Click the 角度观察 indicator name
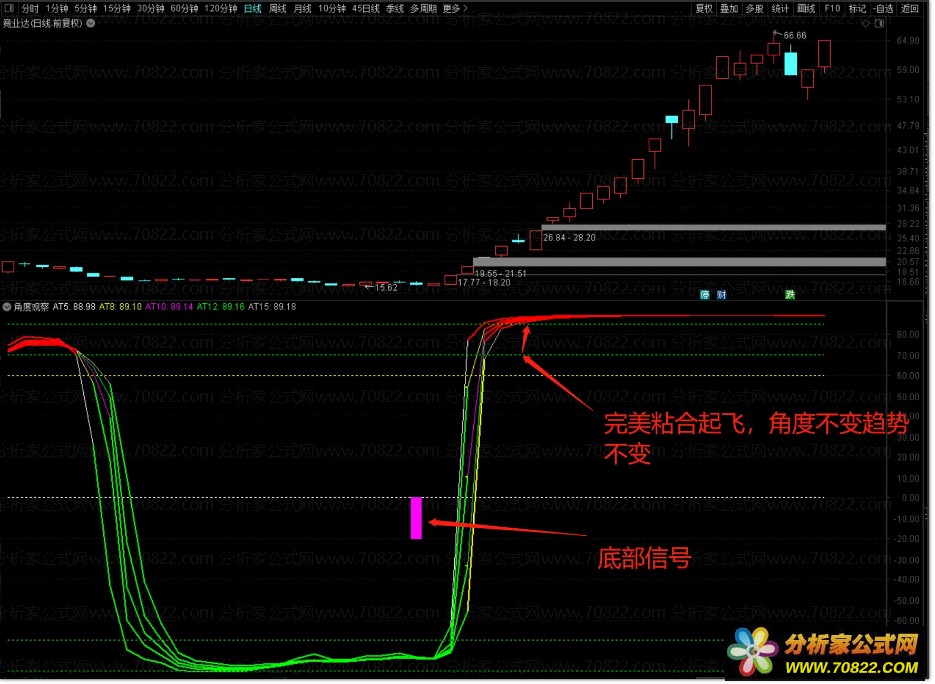Screen dimensions: 935x684 point(31,307)
